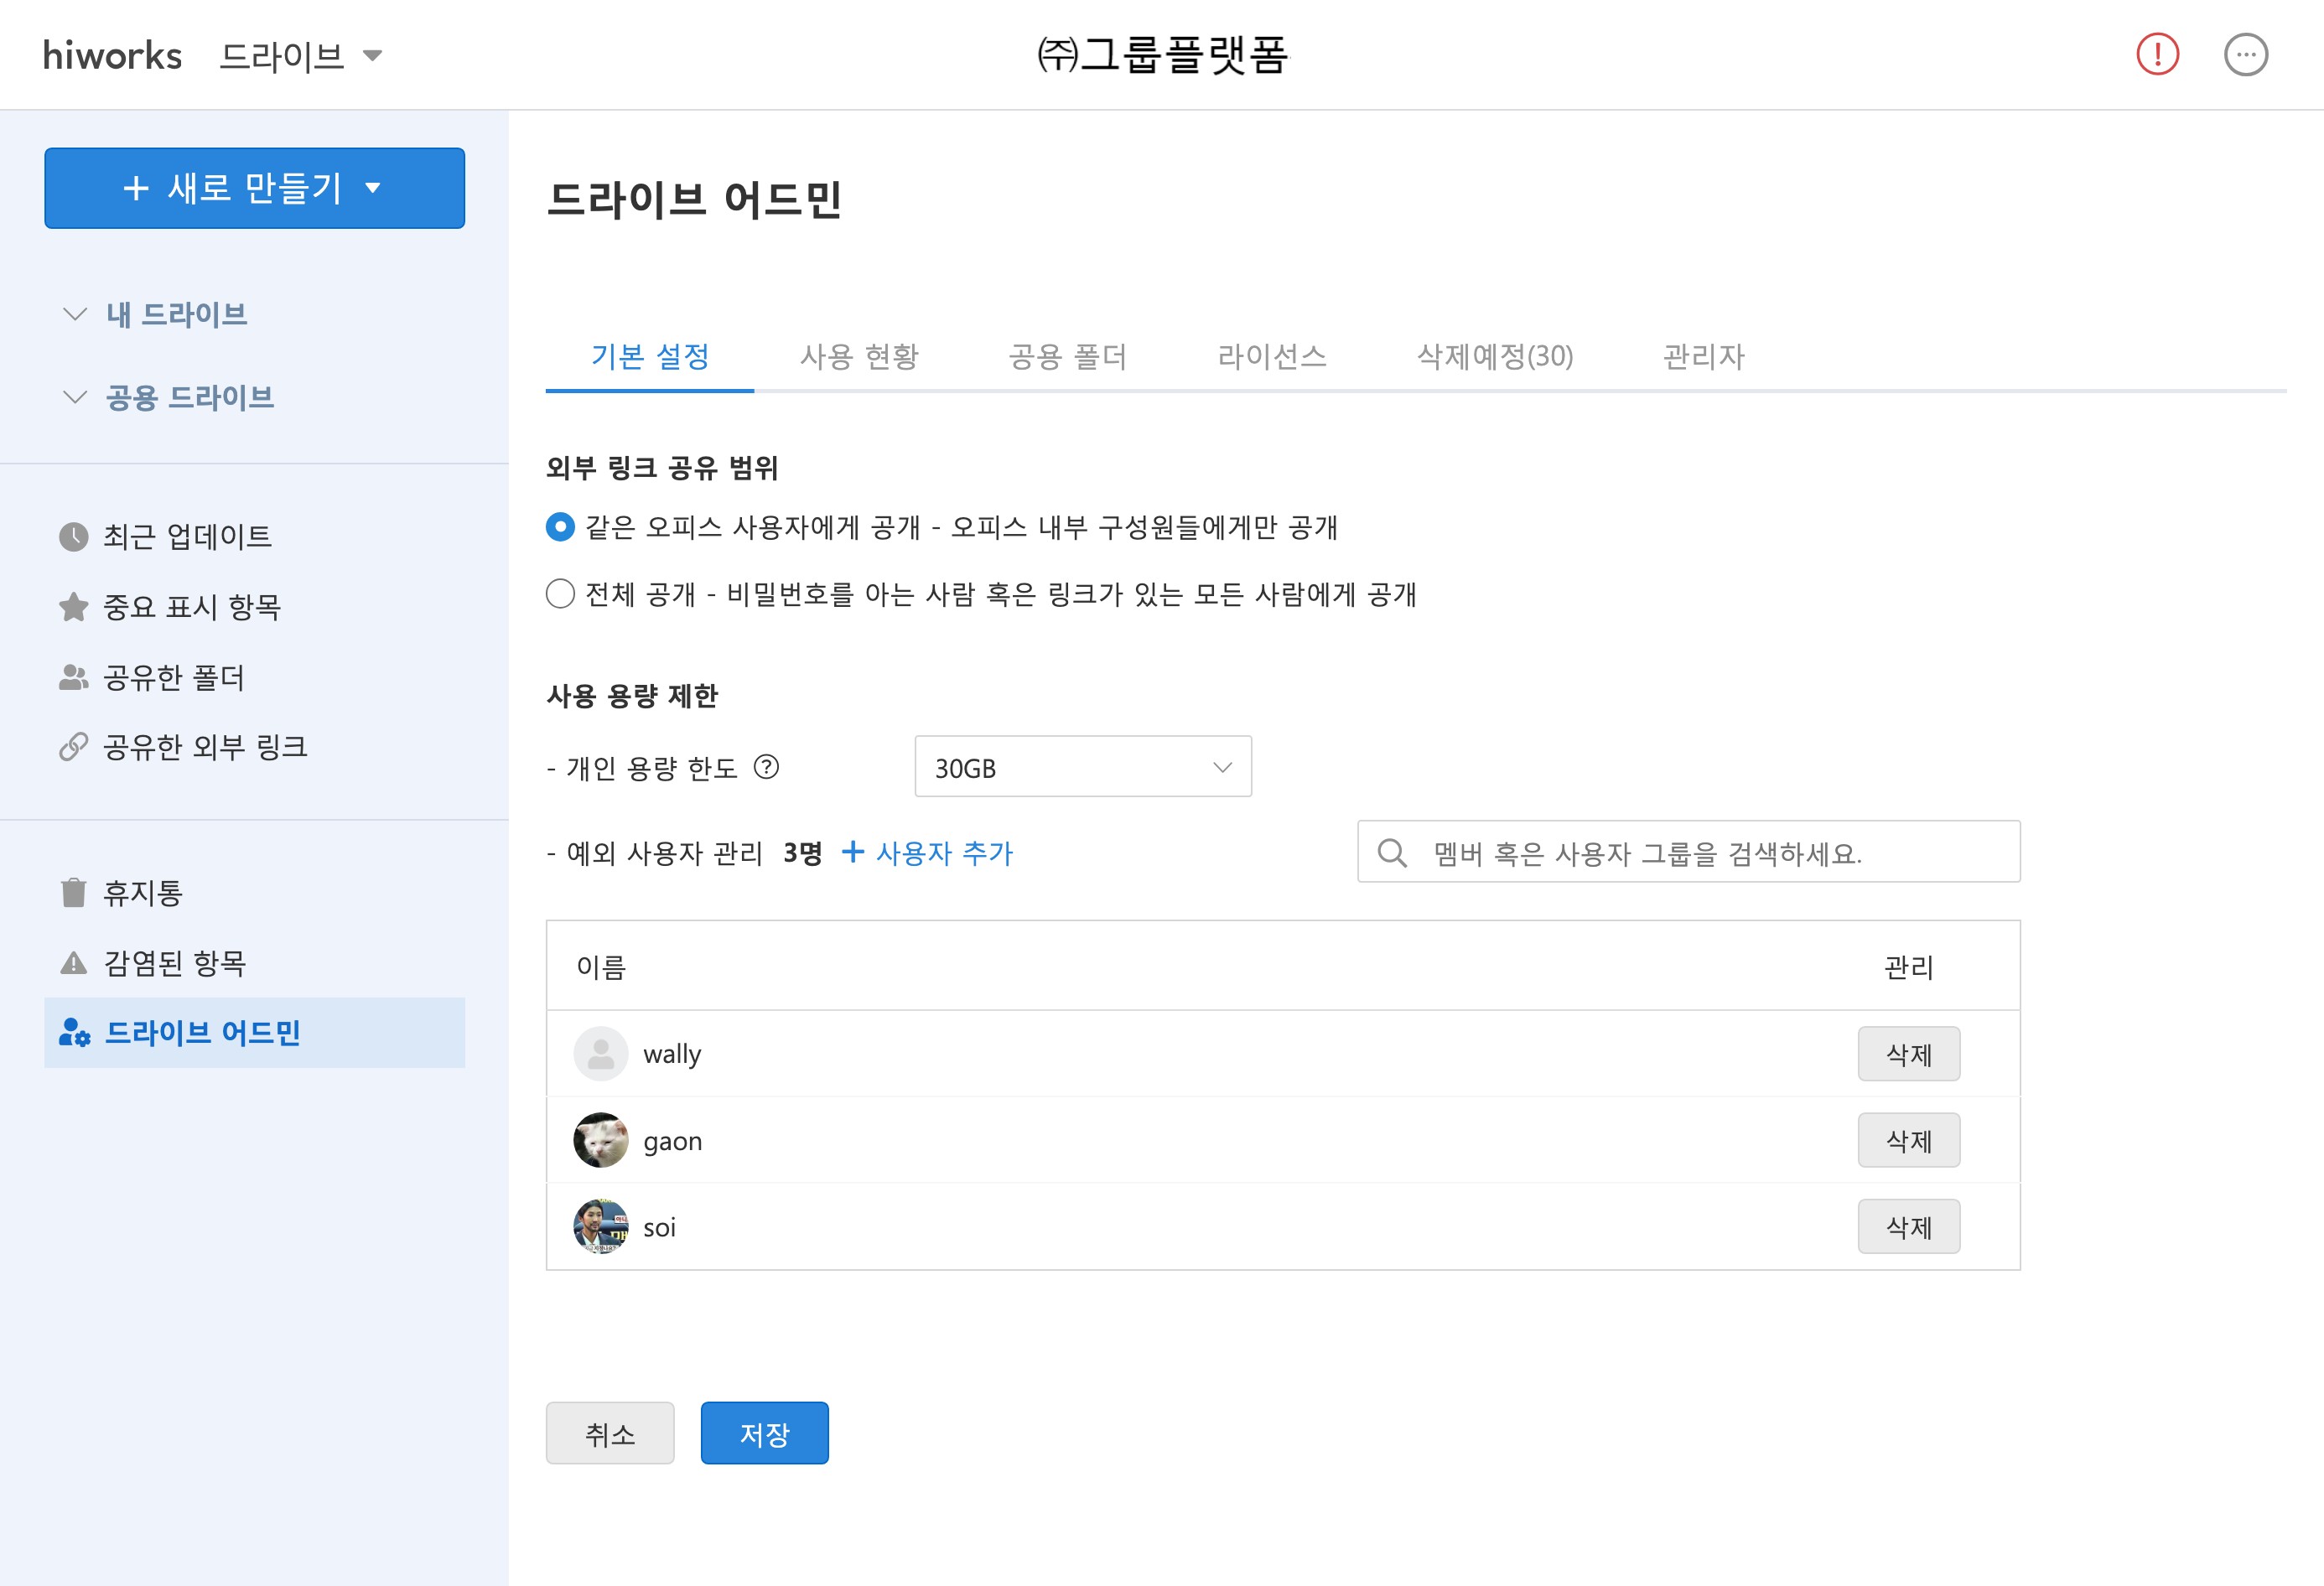Click the plus icon before 사용자 추가
The width and height of the screenshot is (2324, 1586).
[853, 852]
